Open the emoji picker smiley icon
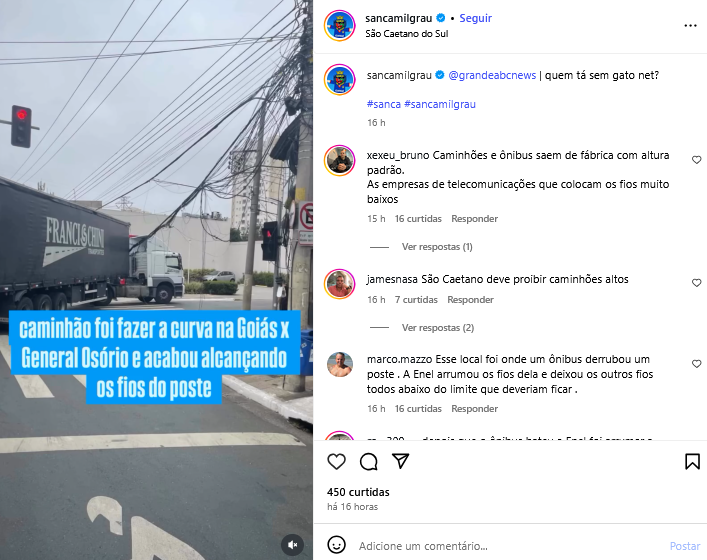707x560 pixels. click(336, 545)
